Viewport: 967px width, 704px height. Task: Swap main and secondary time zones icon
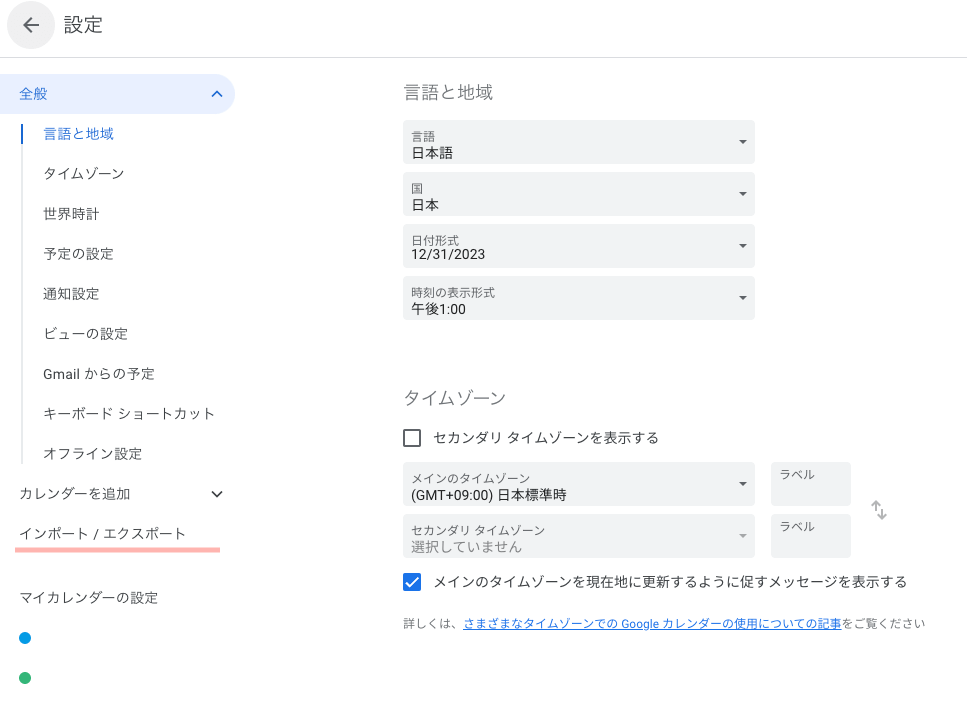879,510
